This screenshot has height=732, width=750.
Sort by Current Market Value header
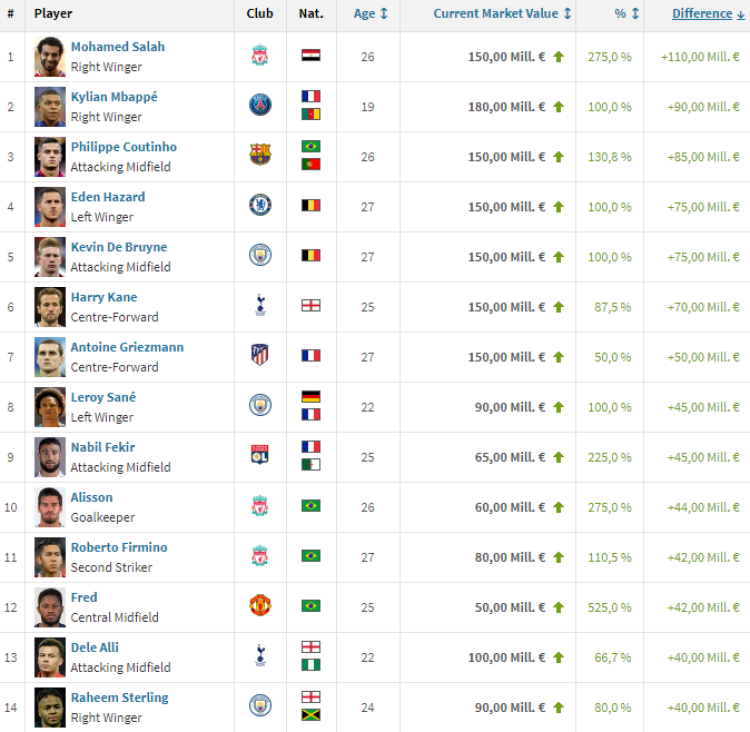click(502, 14)
